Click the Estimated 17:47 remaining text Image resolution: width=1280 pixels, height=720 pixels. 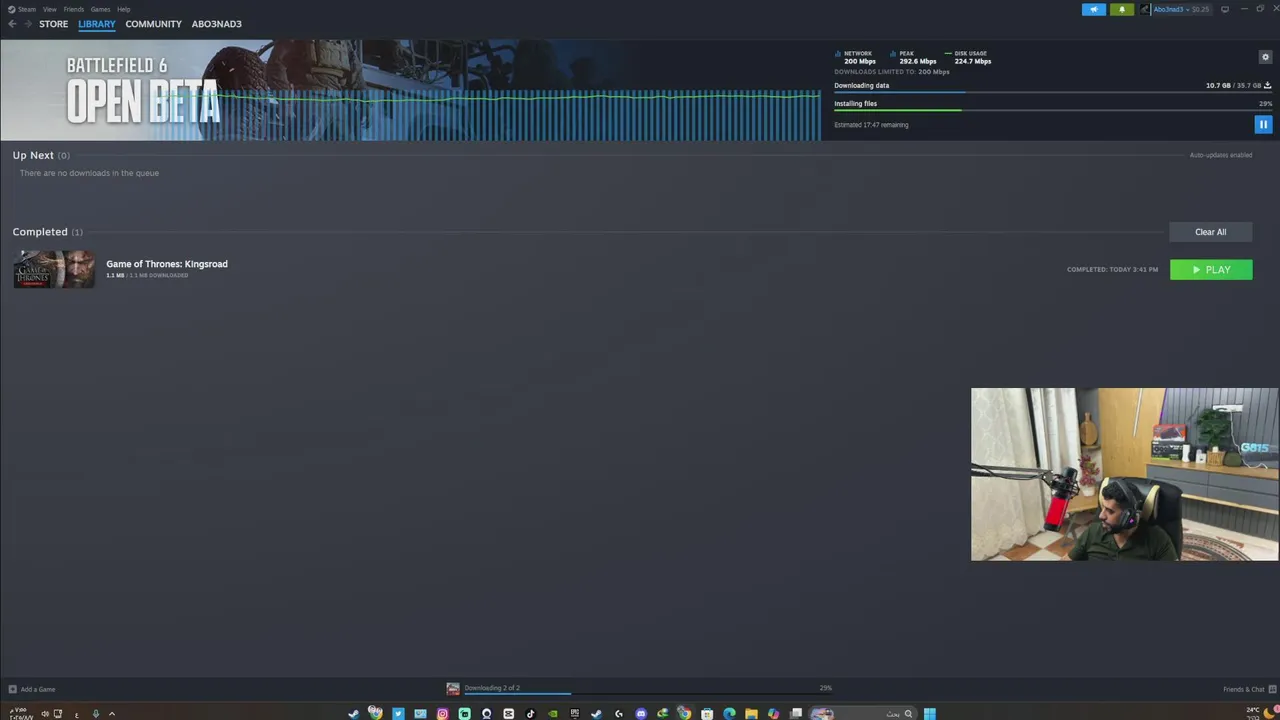coord(871,125)
